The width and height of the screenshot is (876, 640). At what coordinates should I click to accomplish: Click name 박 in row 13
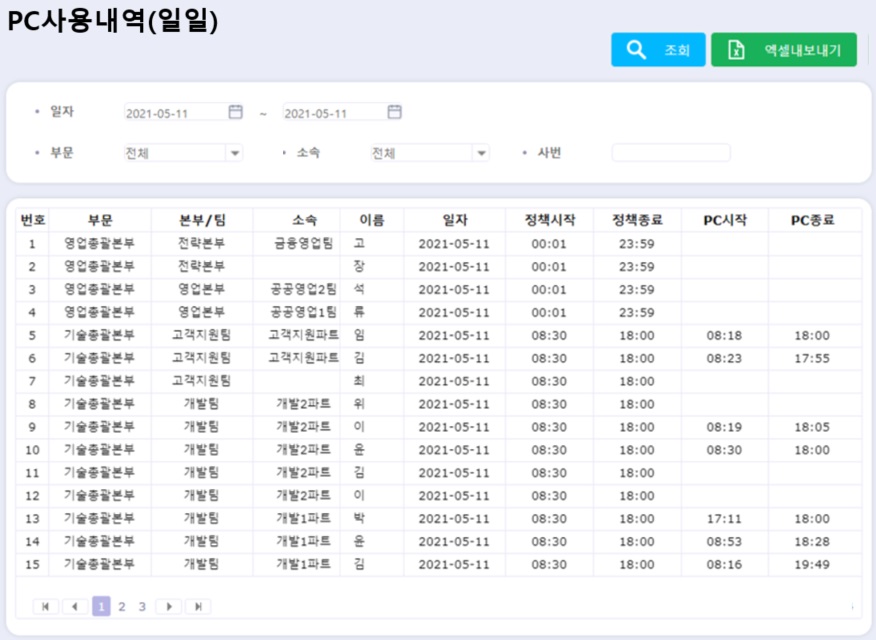point(359,518)
